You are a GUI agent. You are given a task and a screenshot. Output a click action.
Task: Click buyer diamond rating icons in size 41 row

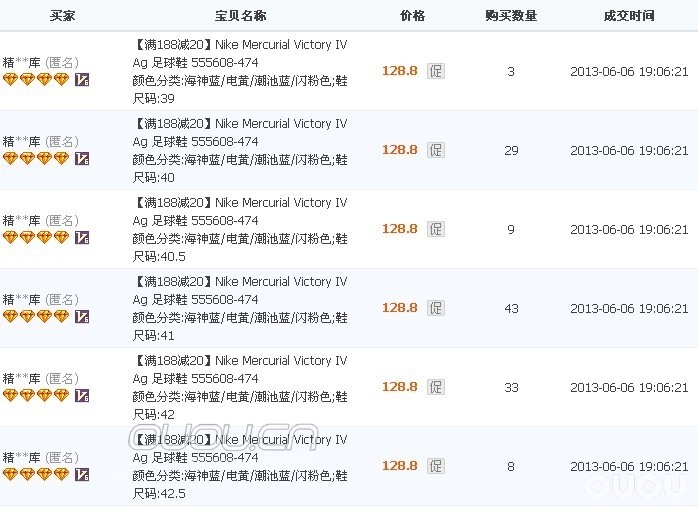(x=36, y=317)
